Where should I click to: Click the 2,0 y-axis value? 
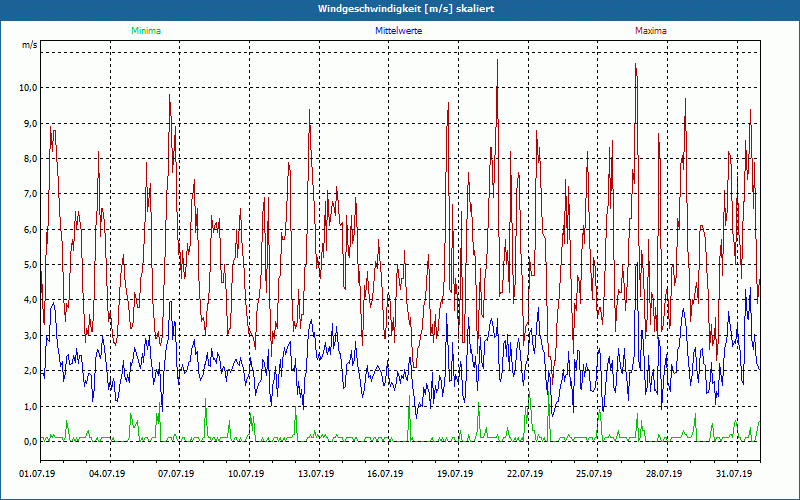coord(30,370)
